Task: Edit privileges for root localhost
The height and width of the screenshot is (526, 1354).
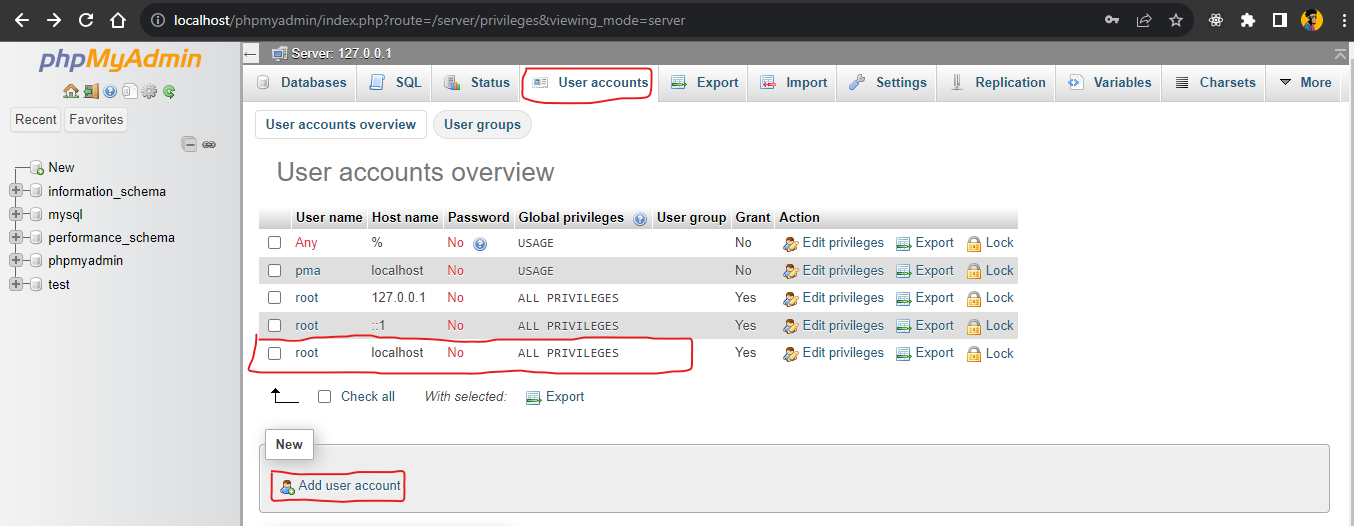Action: [x=834, y=353]
